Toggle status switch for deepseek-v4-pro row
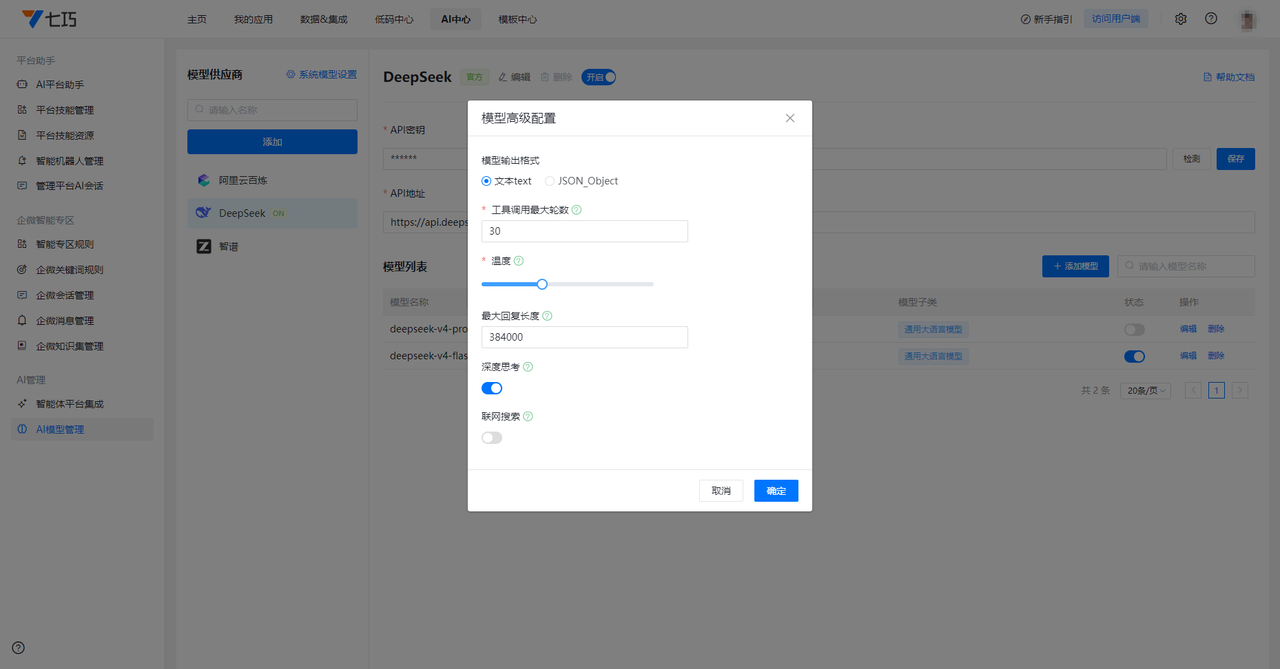This screenshot has width=1280, height=669. coord(1134,329)
